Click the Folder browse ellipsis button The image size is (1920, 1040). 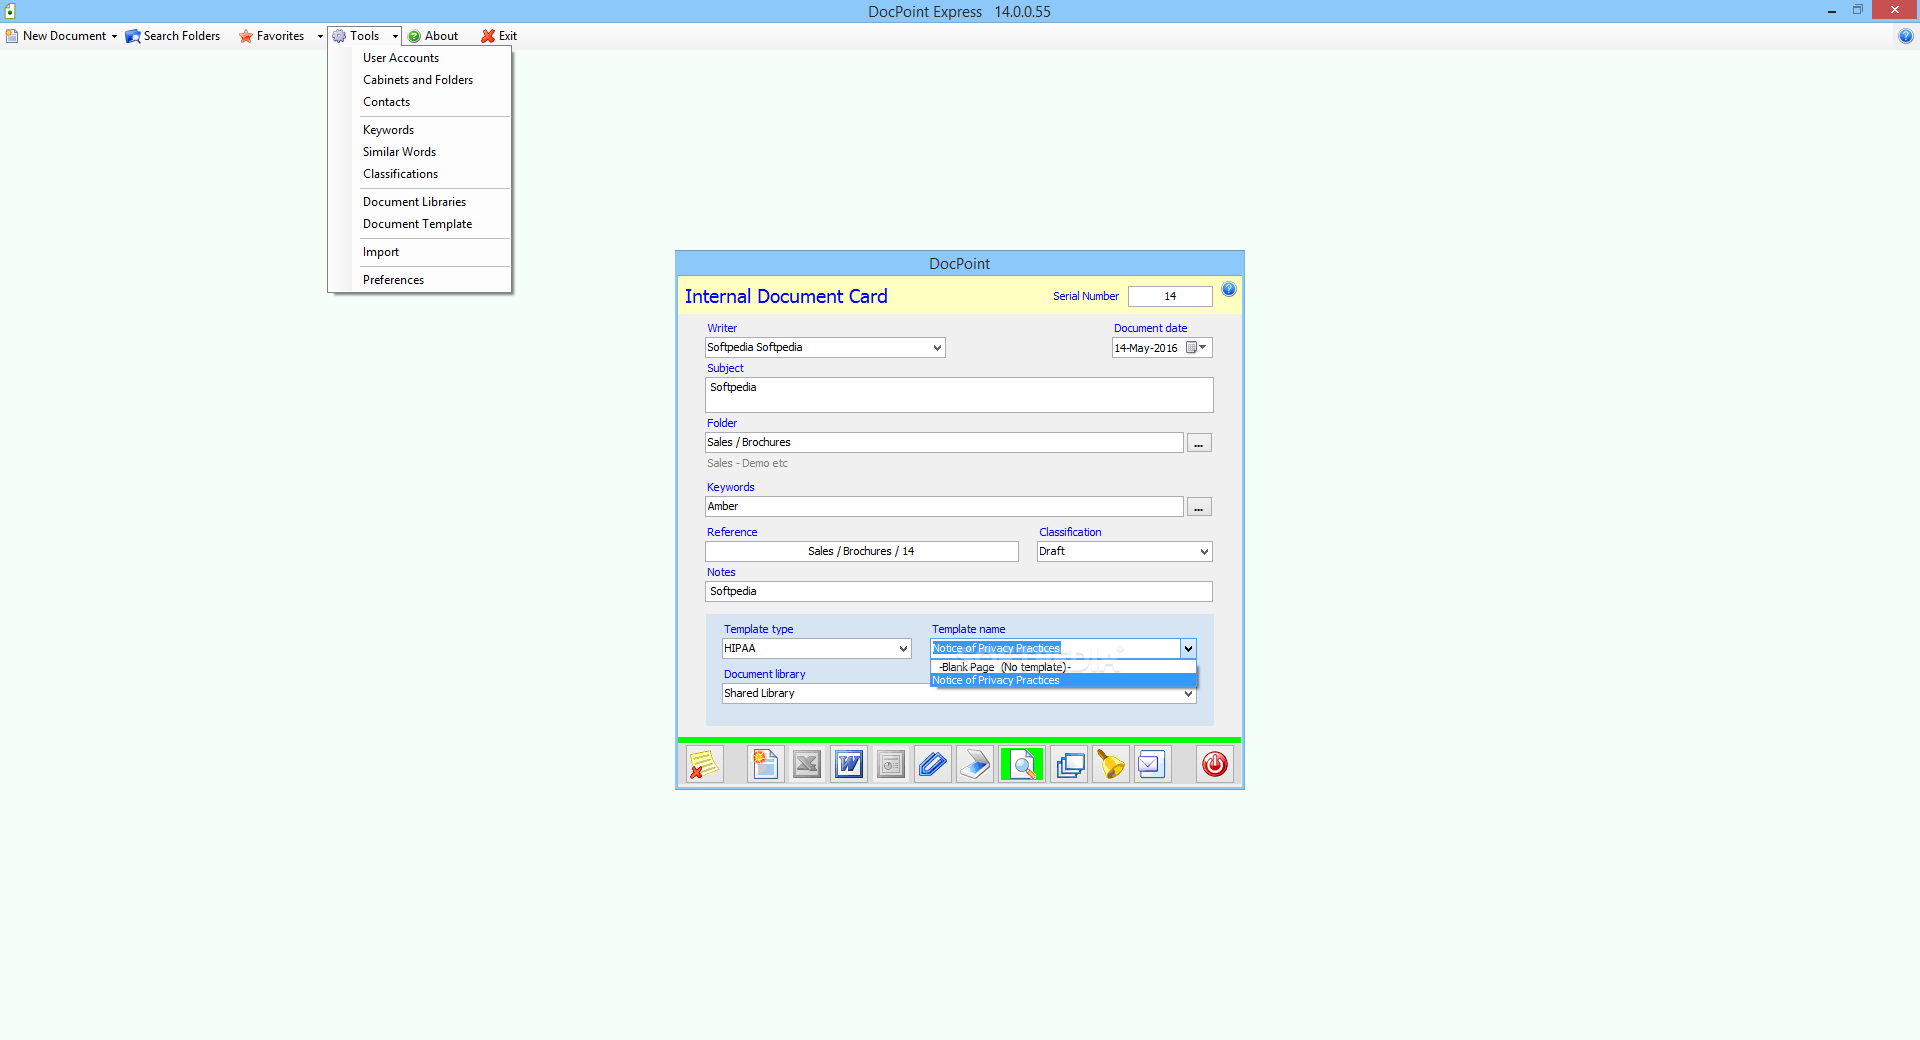[1199, 443]
